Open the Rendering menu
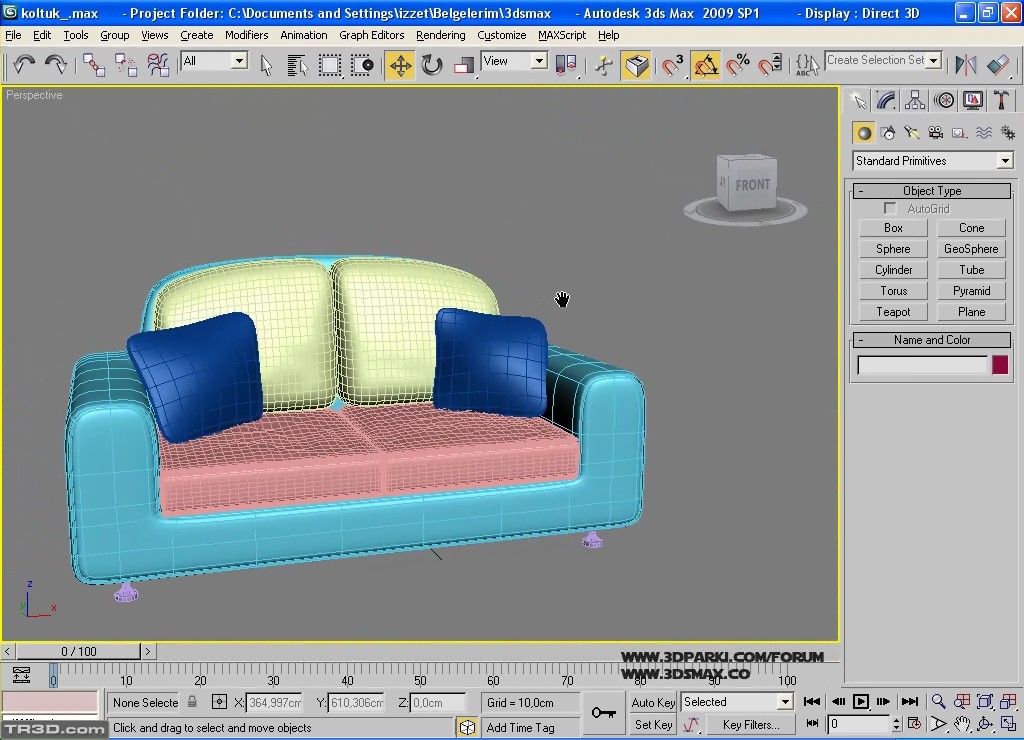The image size is (1024, 740). point(440,35)
